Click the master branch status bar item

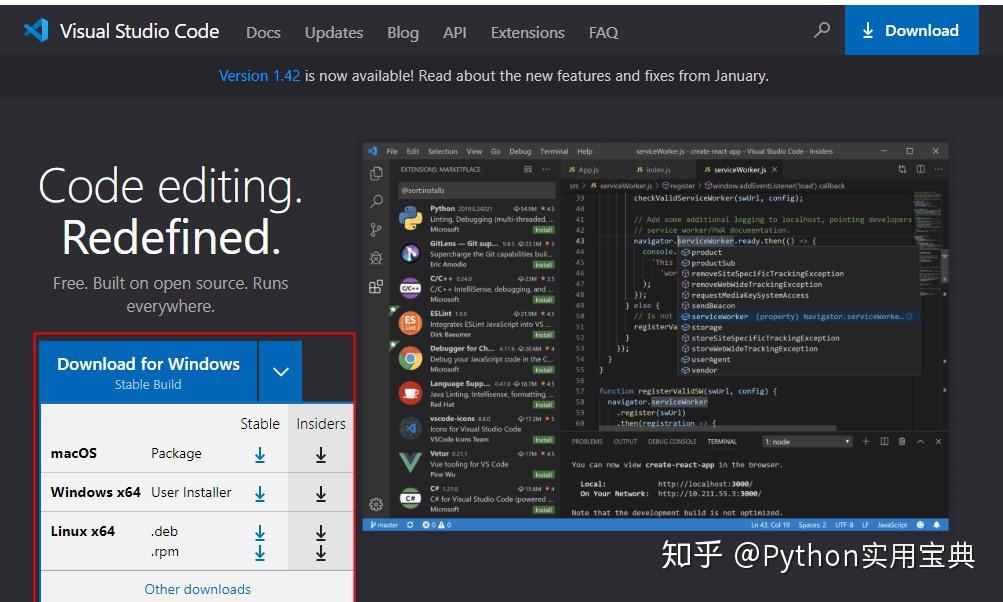384,525
